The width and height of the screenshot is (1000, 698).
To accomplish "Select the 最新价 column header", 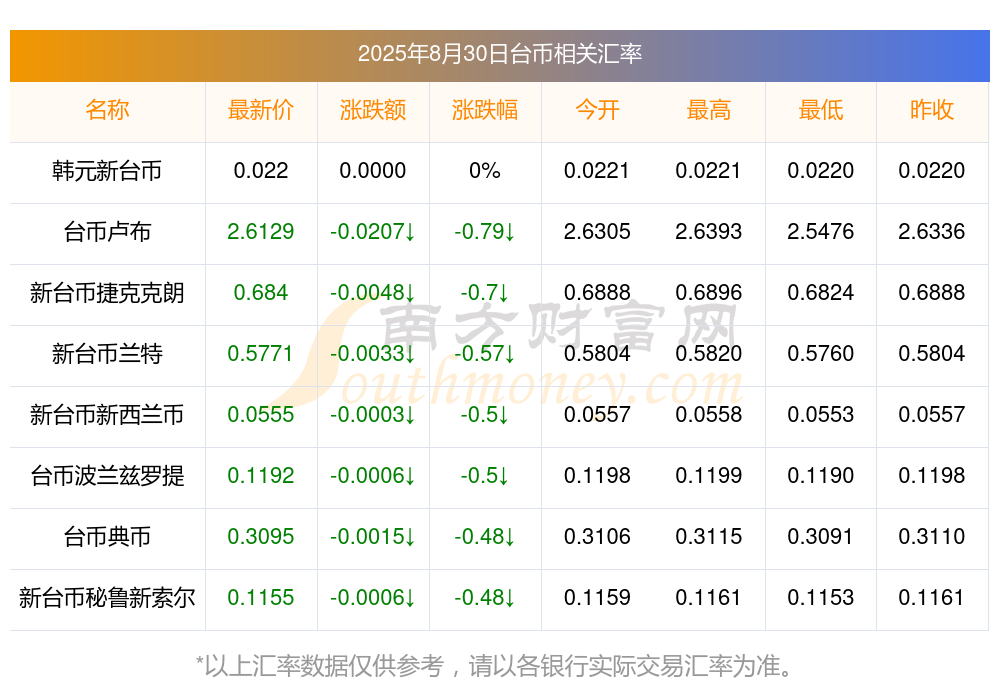I will 261,110.
